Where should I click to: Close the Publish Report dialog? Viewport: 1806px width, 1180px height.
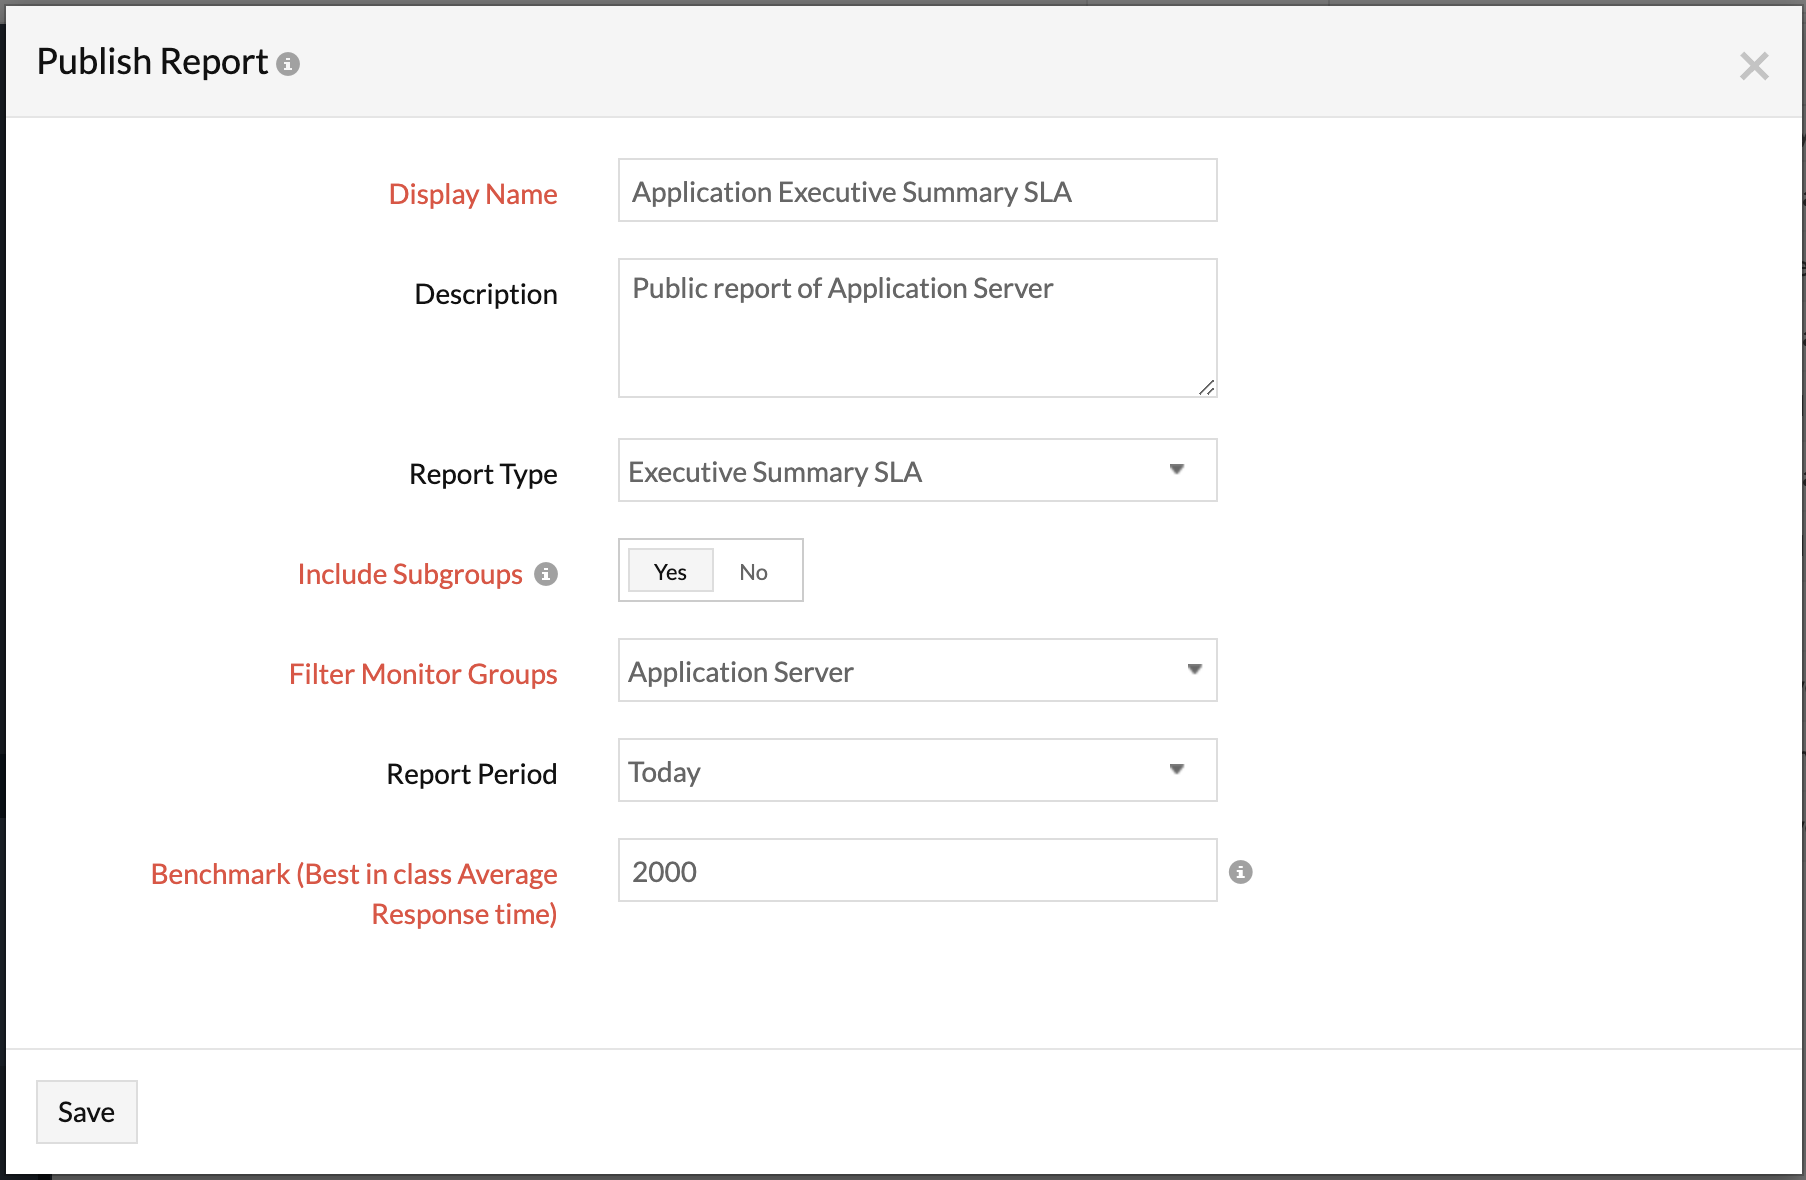(1753, 66)
